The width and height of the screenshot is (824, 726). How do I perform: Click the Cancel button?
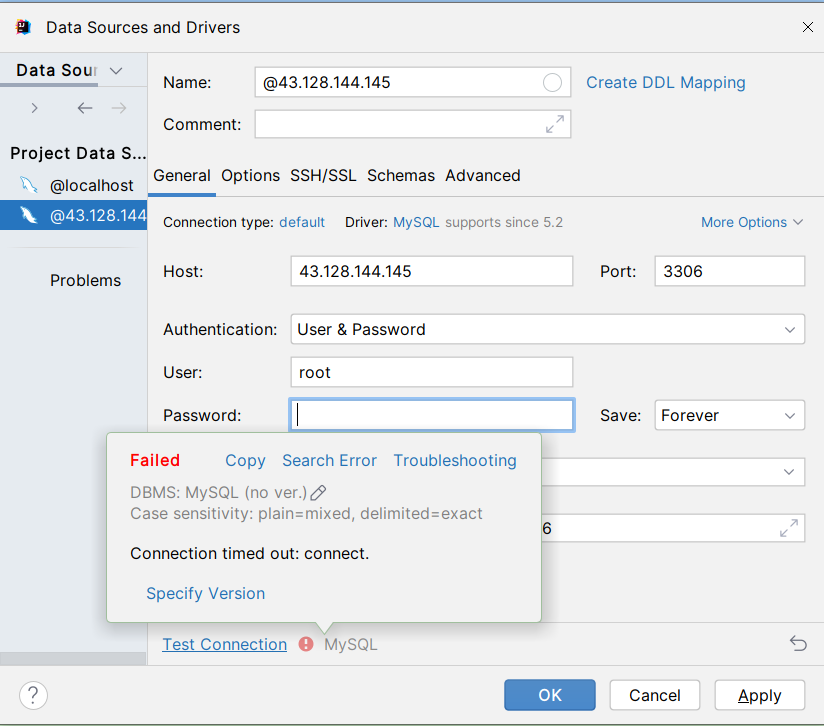655,695
